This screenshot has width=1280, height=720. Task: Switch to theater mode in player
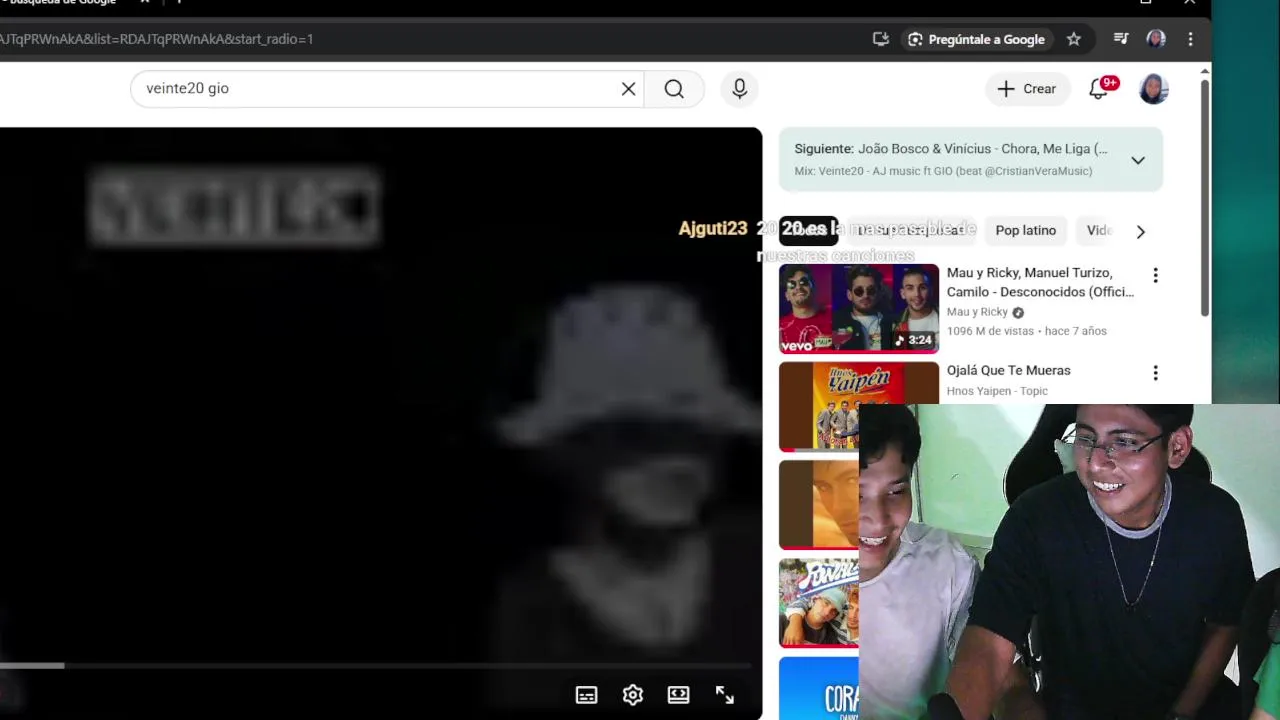[x=678, y=695]
